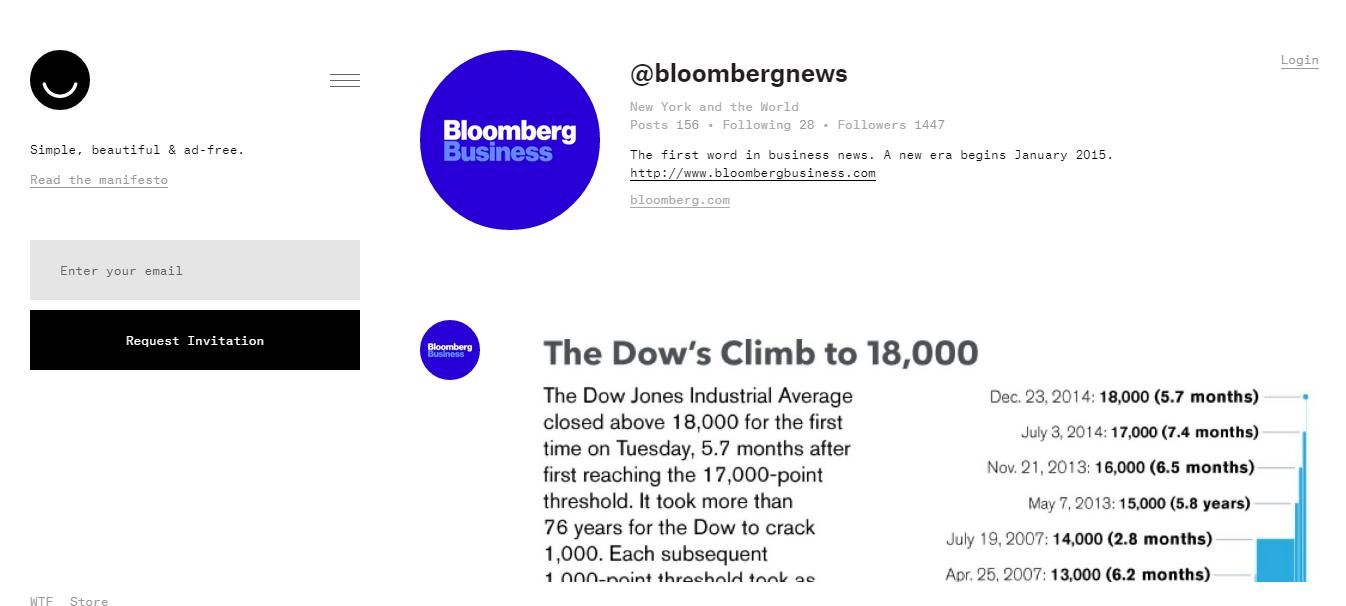The height and width of the screenshot is (606, 1346).
Task: Read the manifesto link
Action: pos(99,180)
